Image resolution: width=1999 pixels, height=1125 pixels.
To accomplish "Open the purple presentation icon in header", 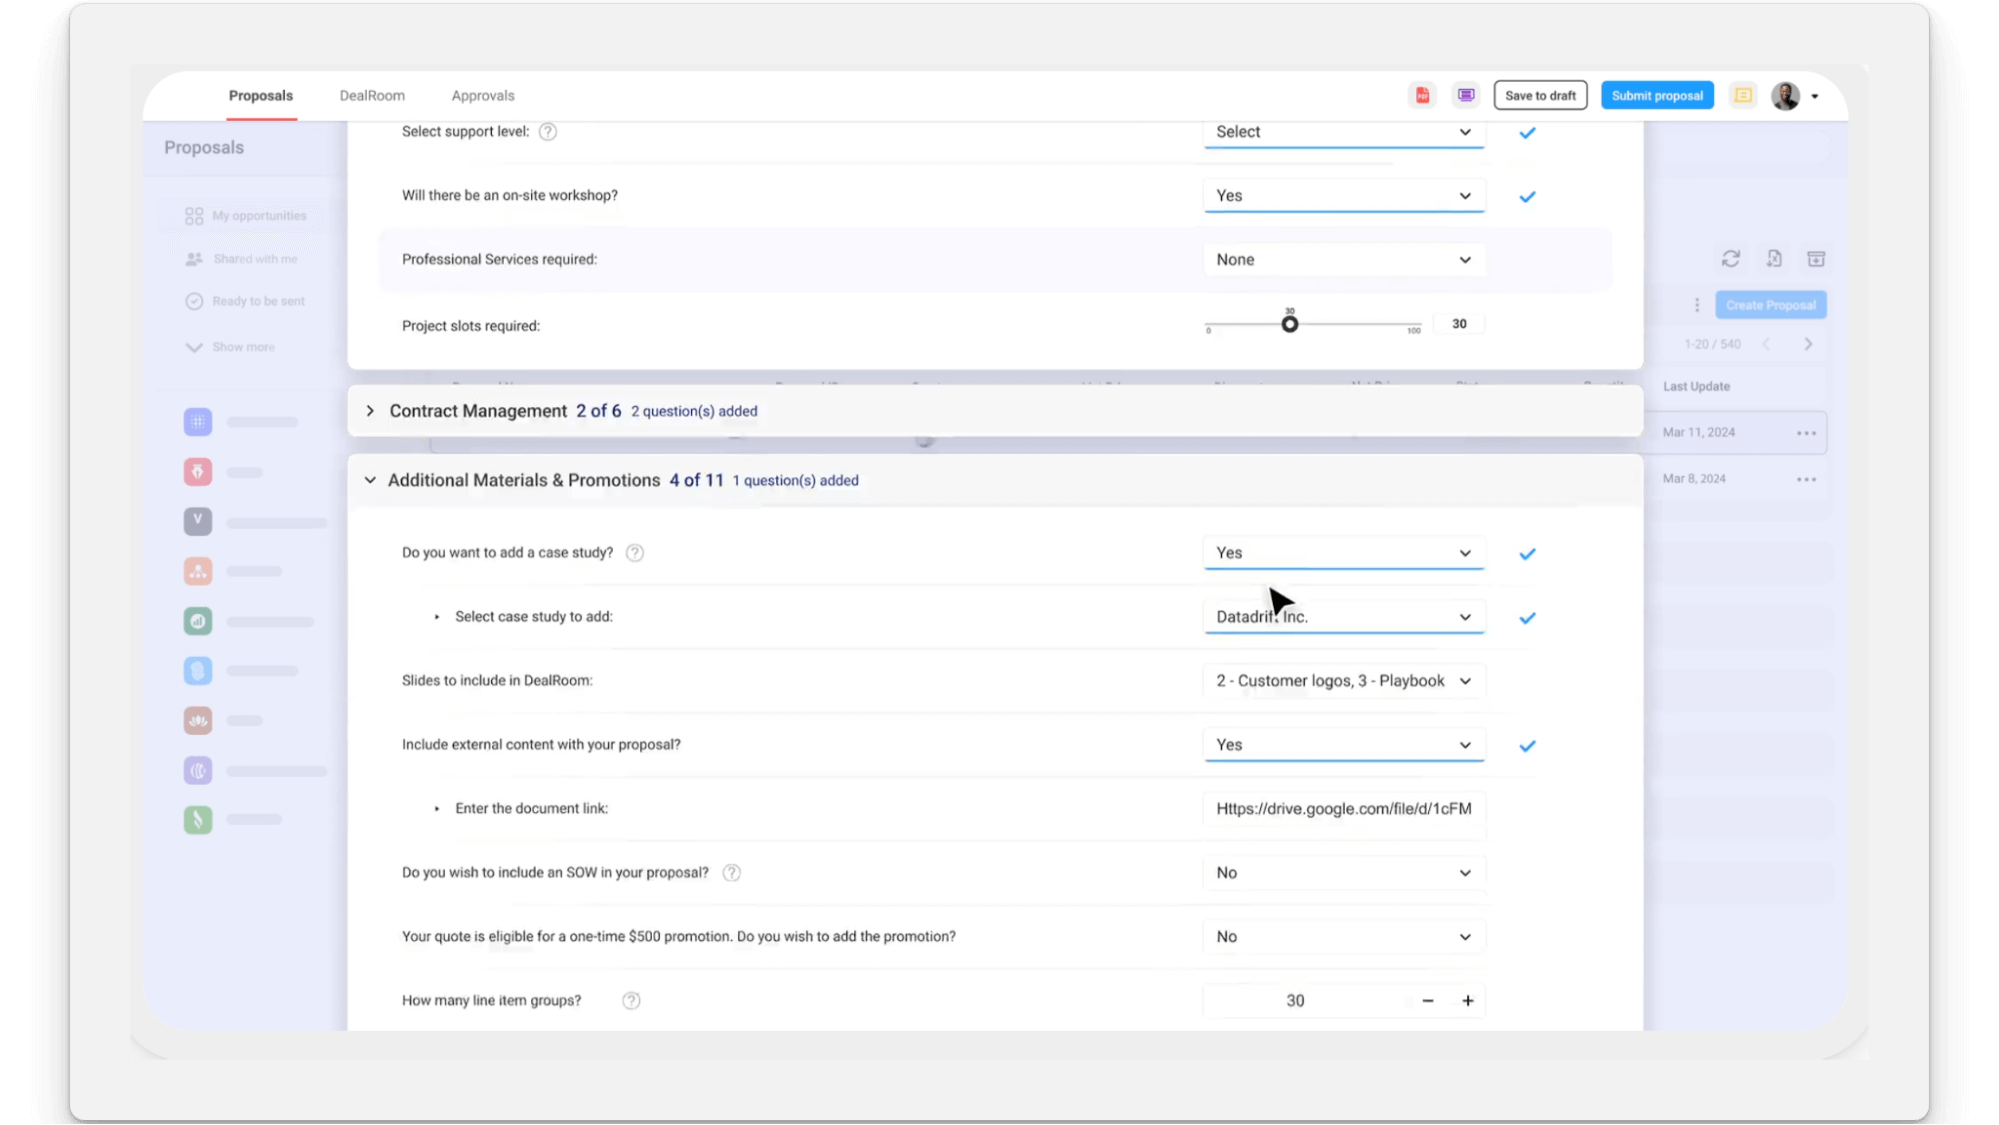I will tap(1466, 96).
